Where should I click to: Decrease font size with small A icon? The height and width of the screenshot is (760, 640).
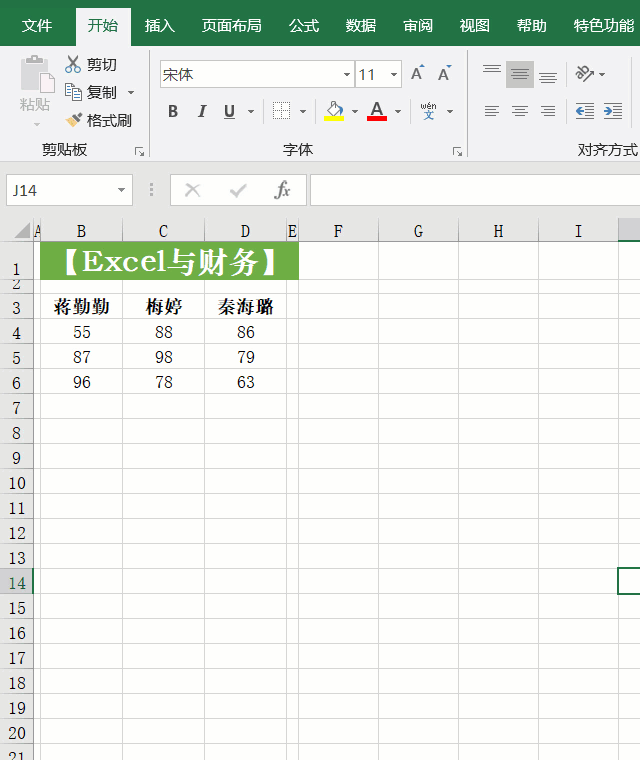[x=444, y=73]
